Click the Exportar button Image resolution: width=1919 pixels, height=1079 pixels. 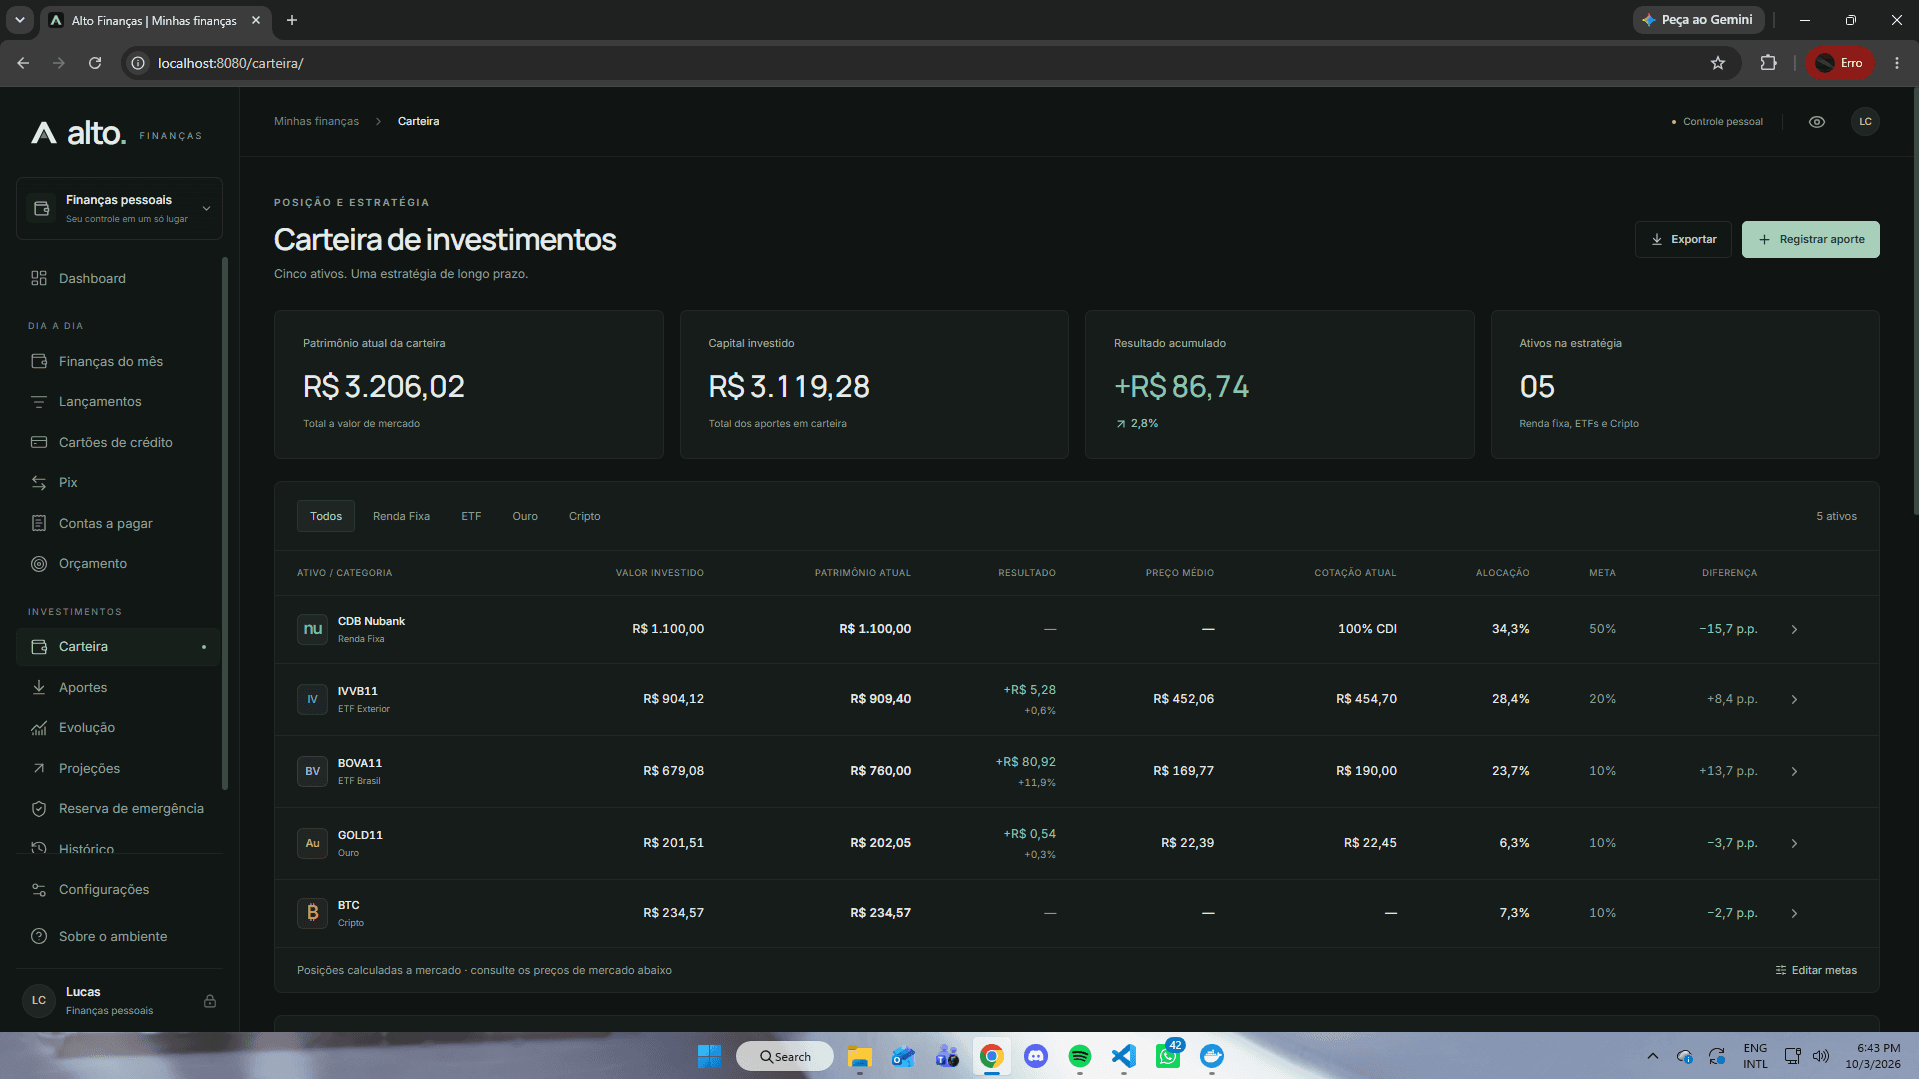[x=1683, y=239]
